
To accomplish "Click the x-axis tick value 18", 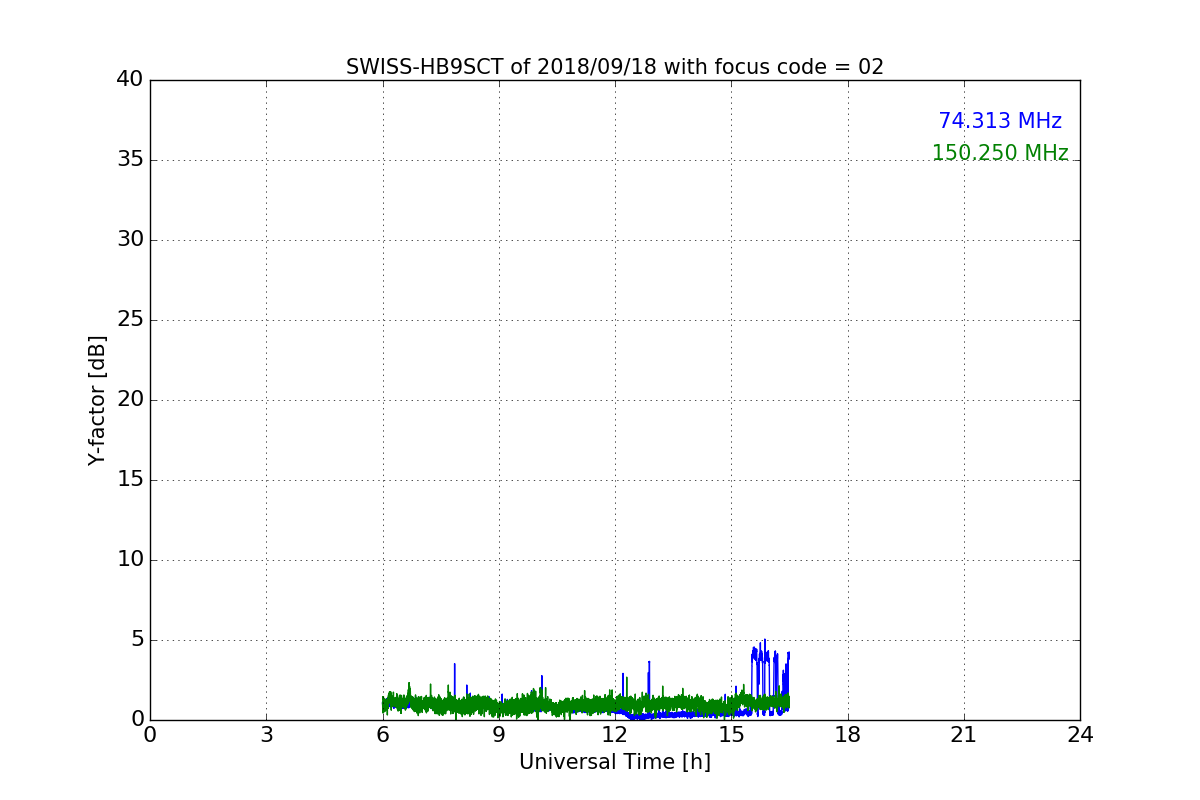I will (848, 735).
